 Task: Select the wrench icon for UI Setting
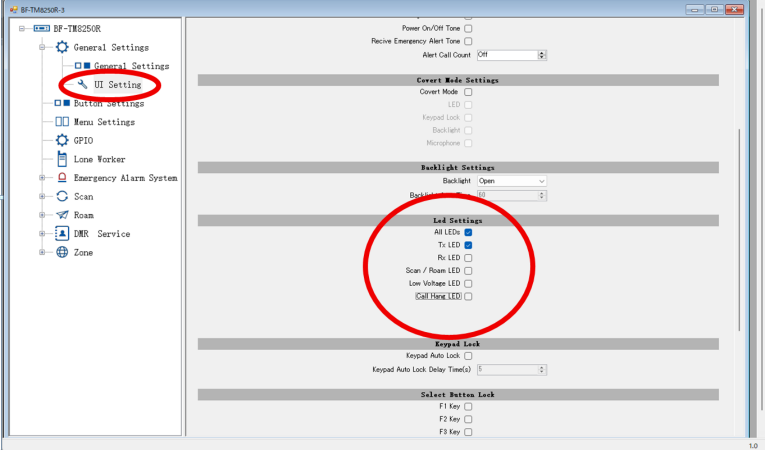[x=82, y=85]
